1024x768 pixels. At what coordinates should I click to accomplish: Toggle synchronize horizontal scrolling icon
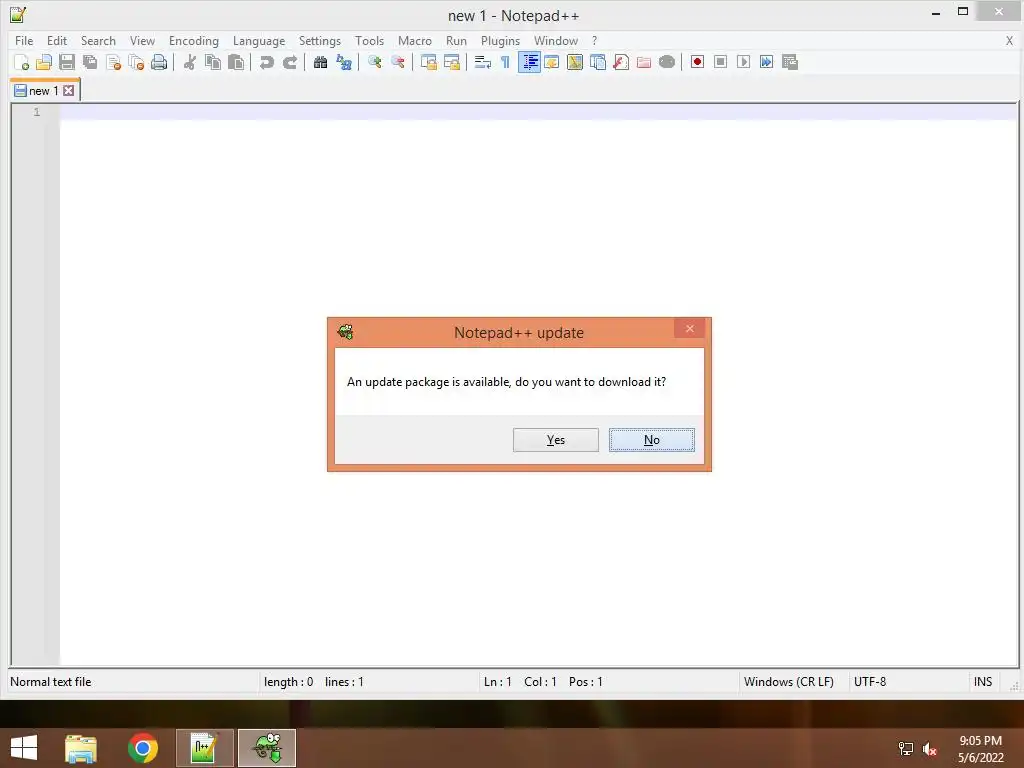[452, 62]
